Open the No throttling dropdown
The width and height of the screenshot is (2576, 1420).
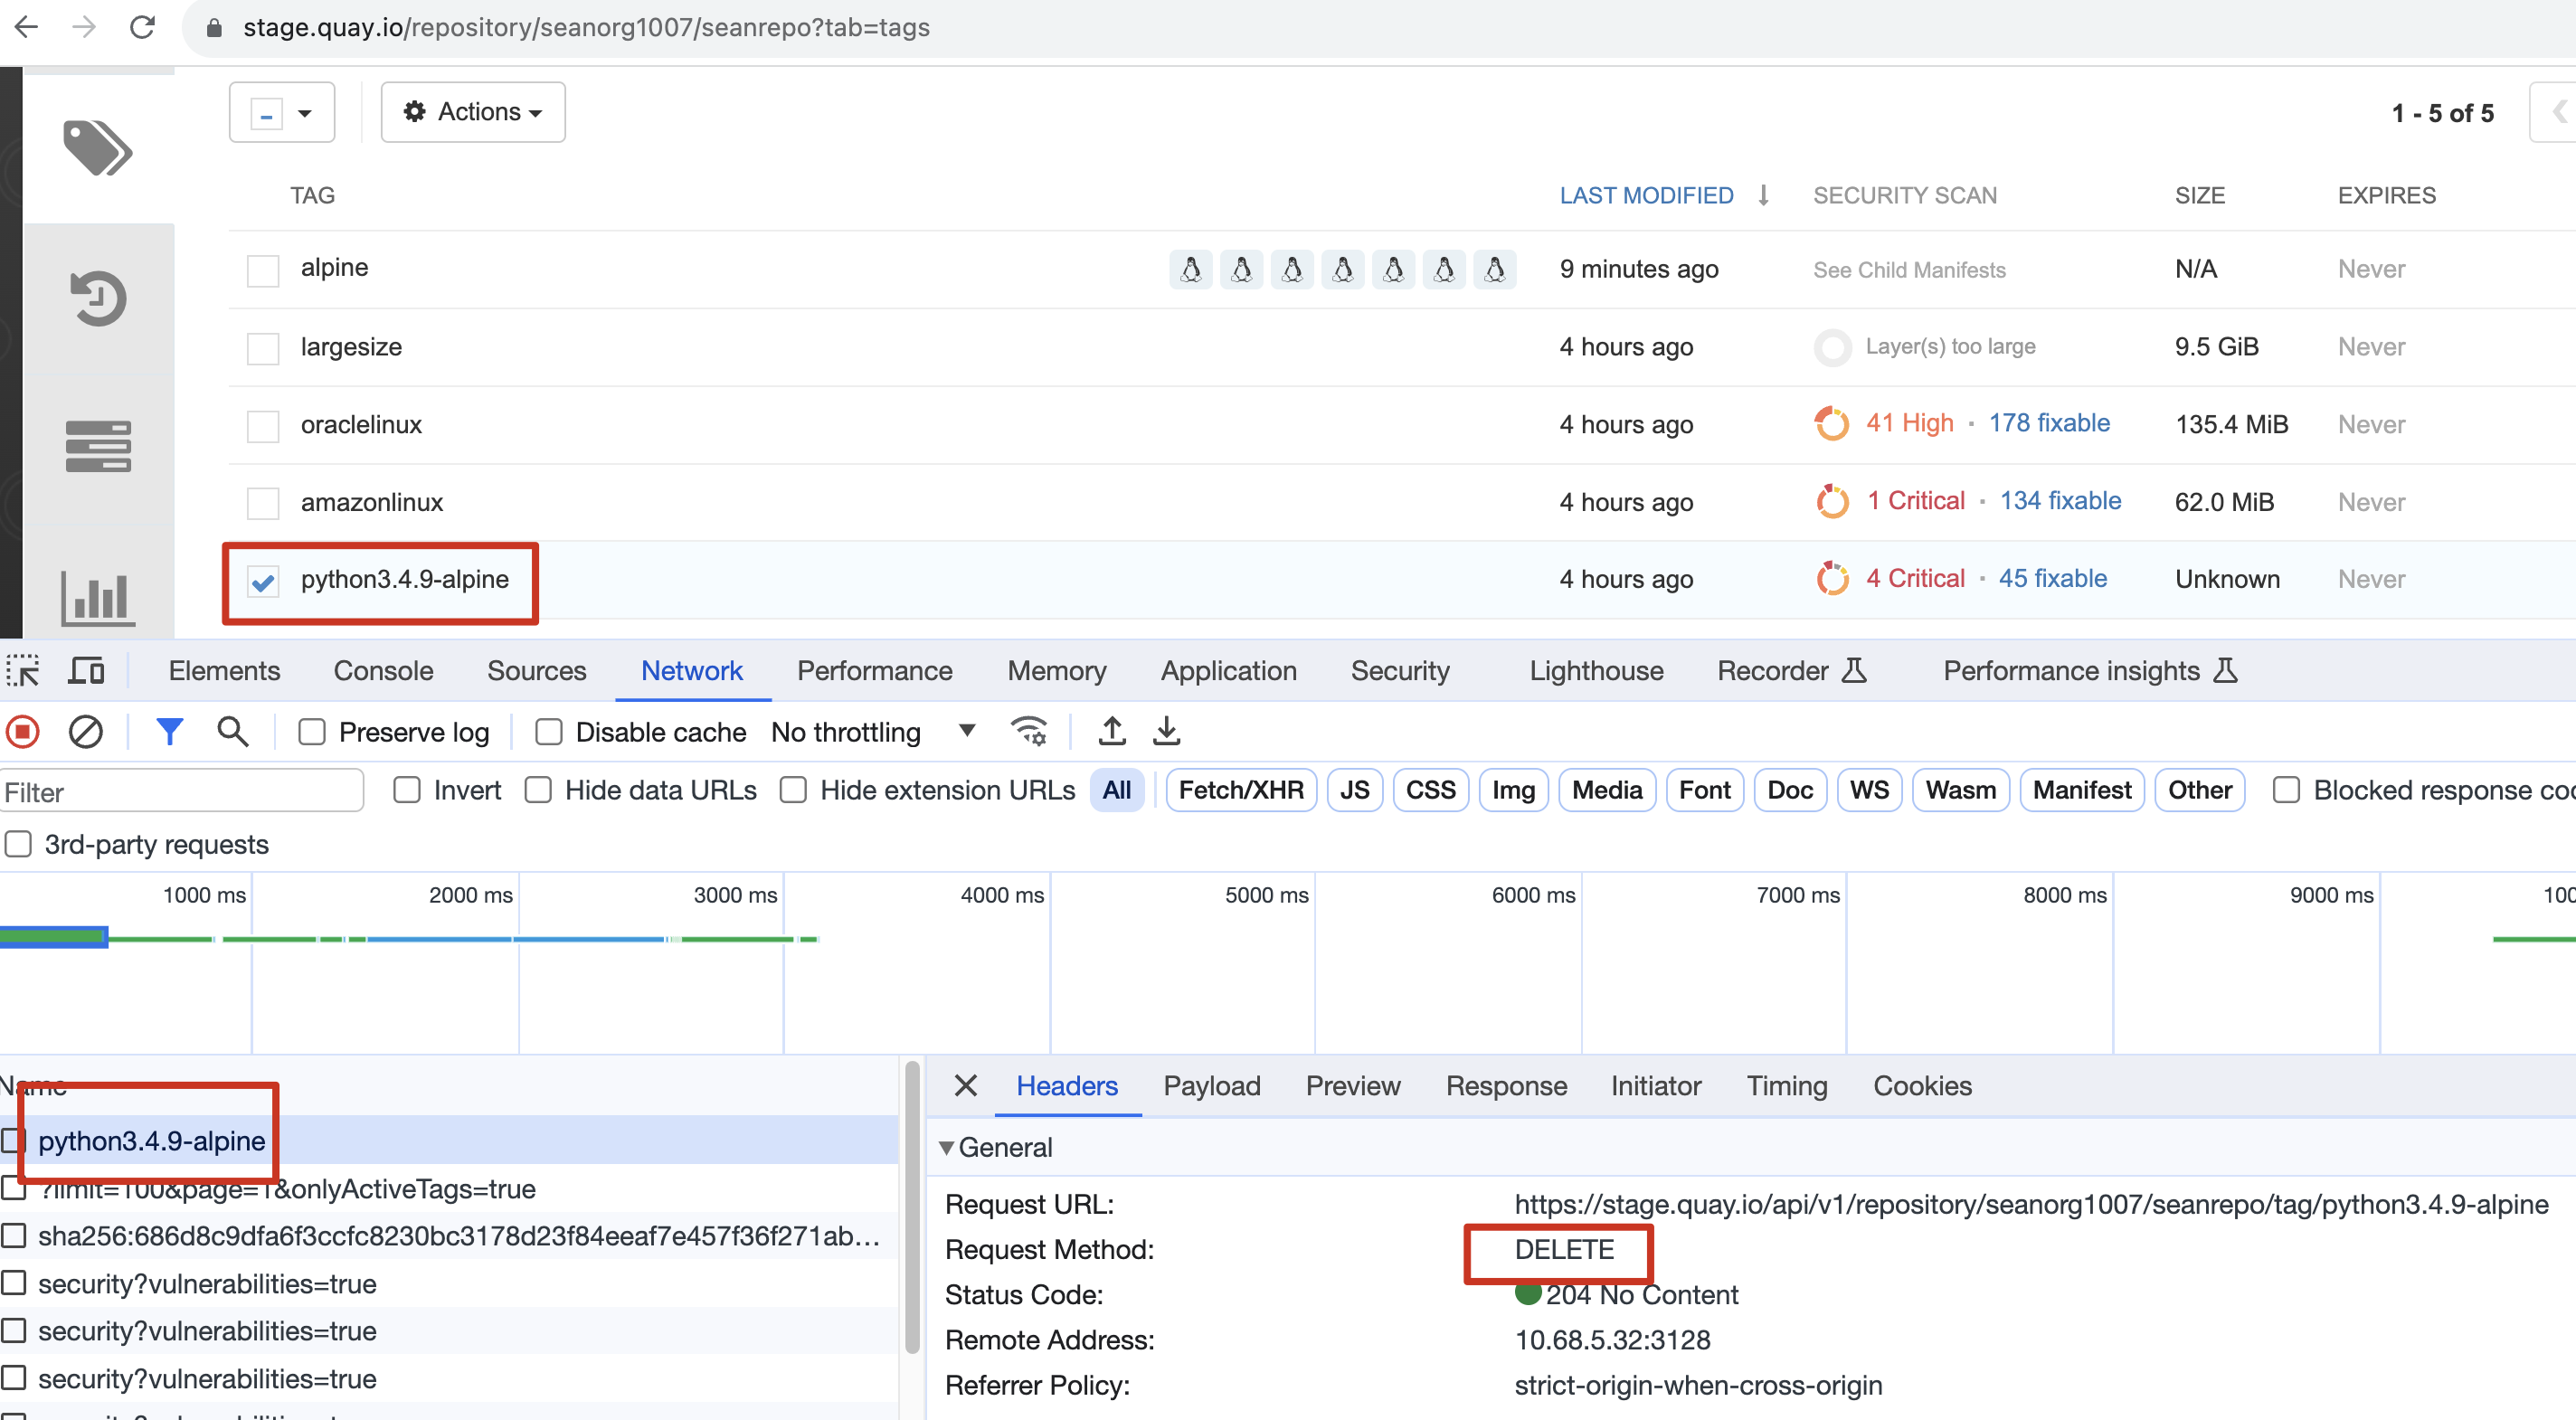coord(872,732)
